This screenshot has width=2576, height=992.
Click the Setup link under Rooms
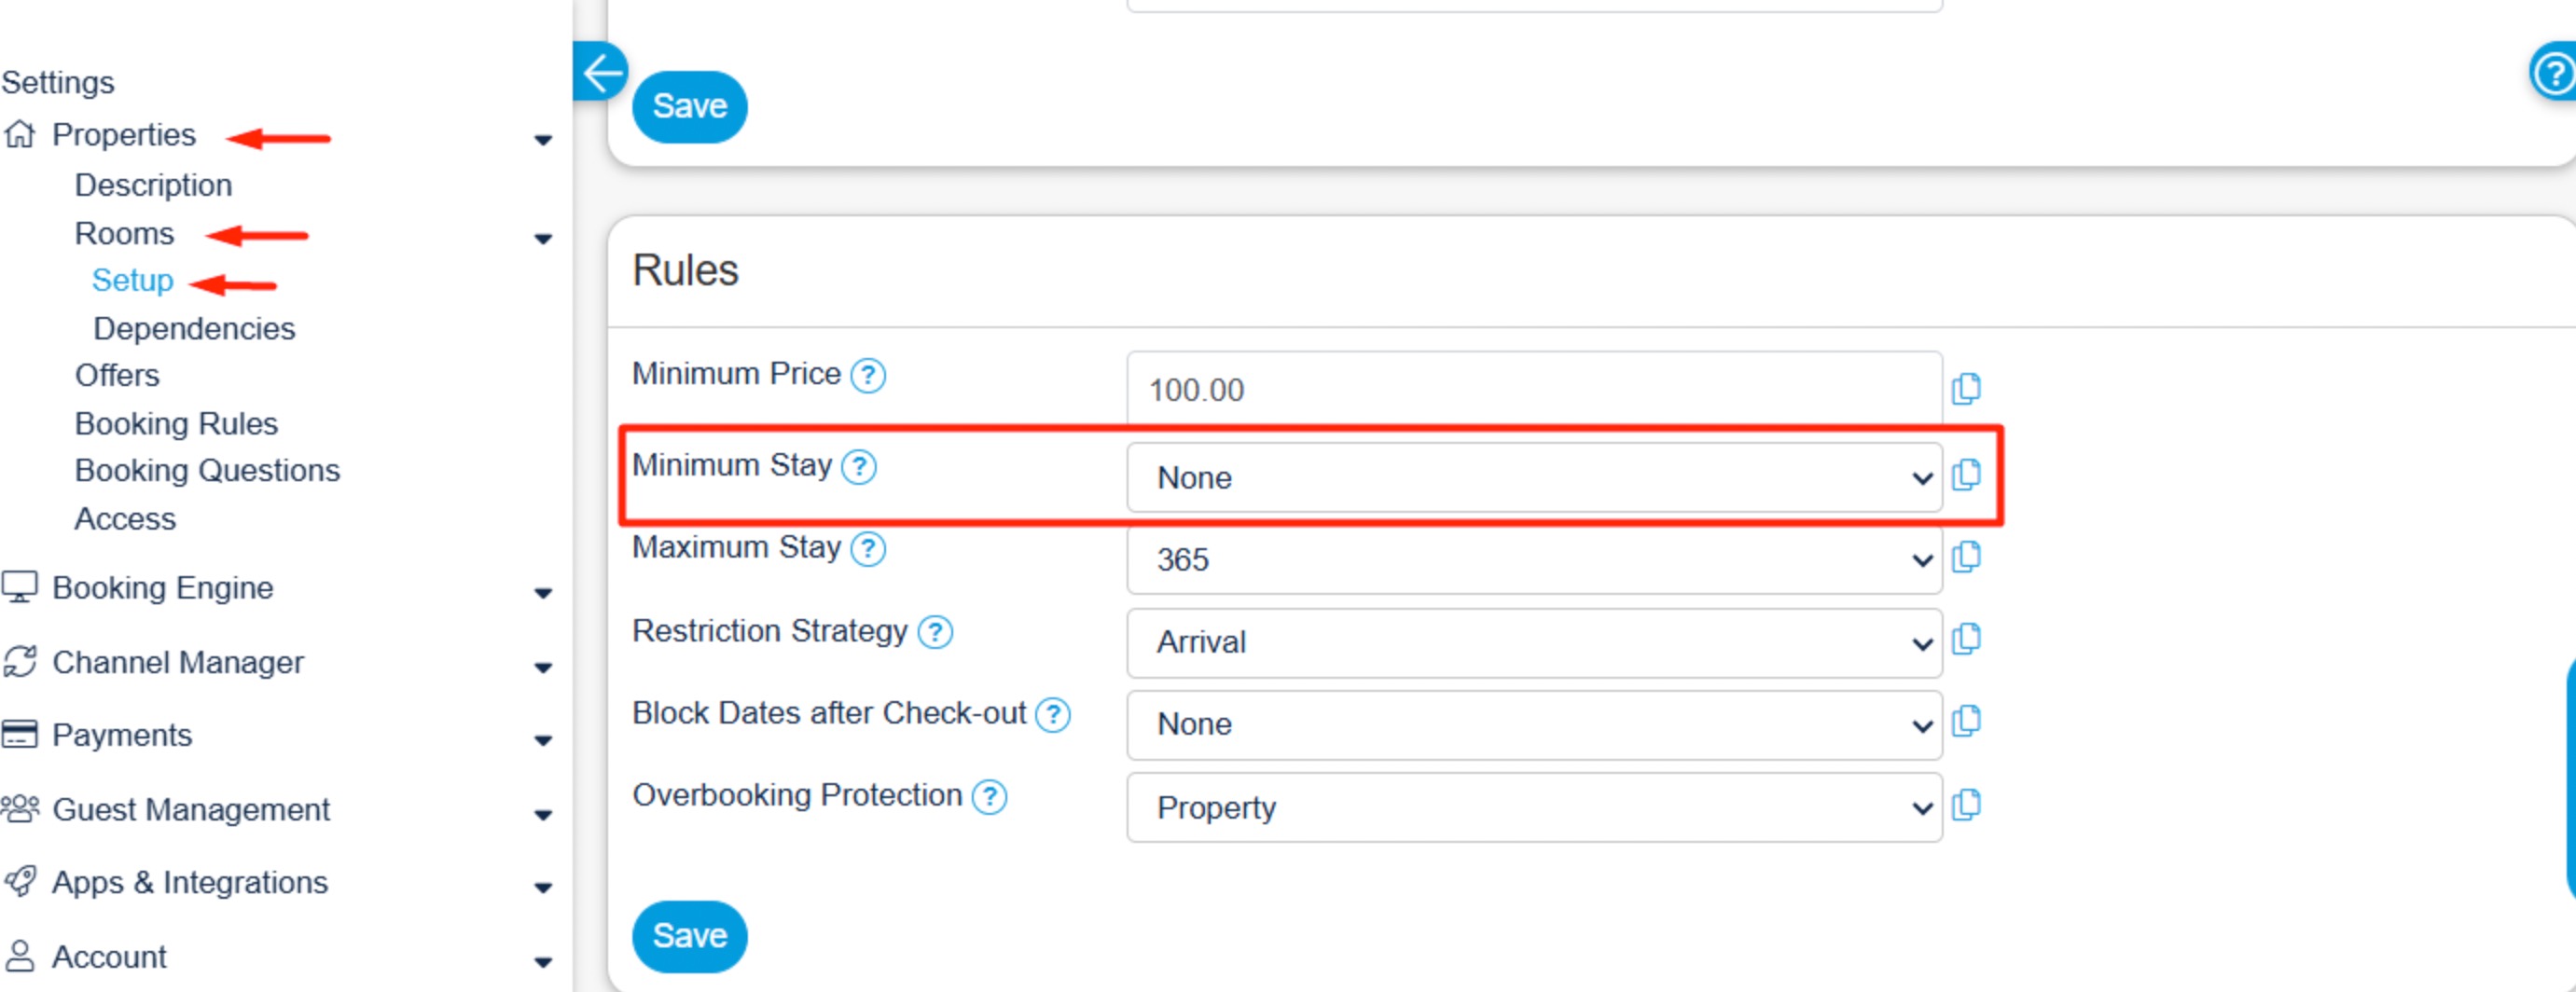132,281
